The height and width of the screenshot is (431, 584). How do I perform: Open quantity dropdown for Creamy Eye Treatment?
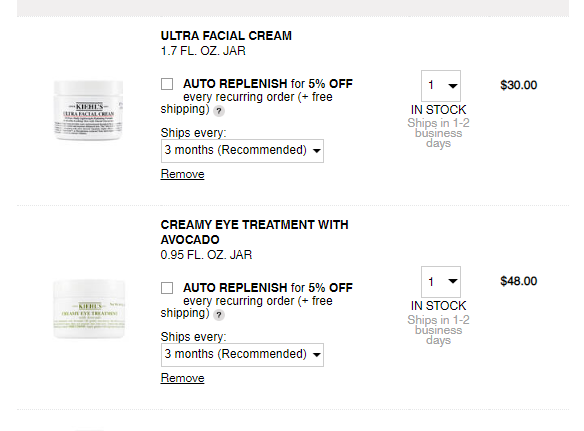click(x=441, y=282)
